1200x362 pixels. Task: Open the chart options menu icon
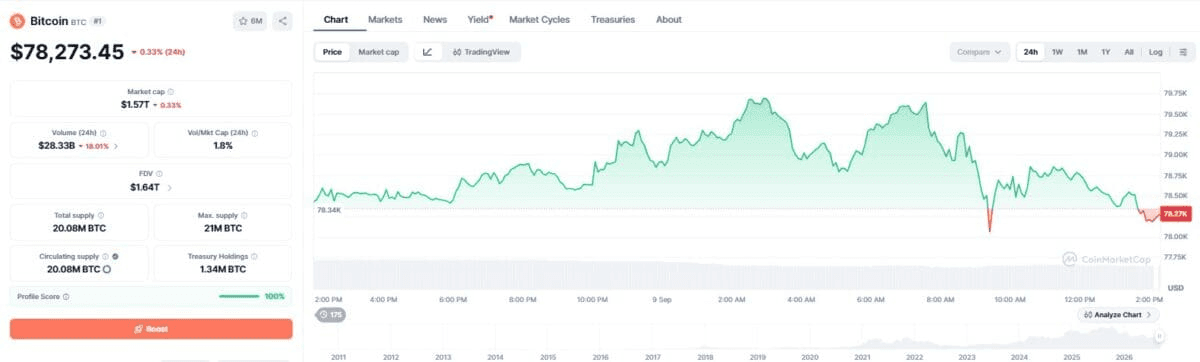click(1183, 52)
